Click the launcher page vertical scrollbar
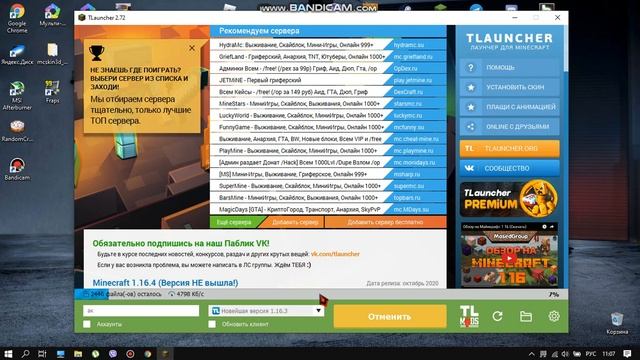 [x=566, y=49]
